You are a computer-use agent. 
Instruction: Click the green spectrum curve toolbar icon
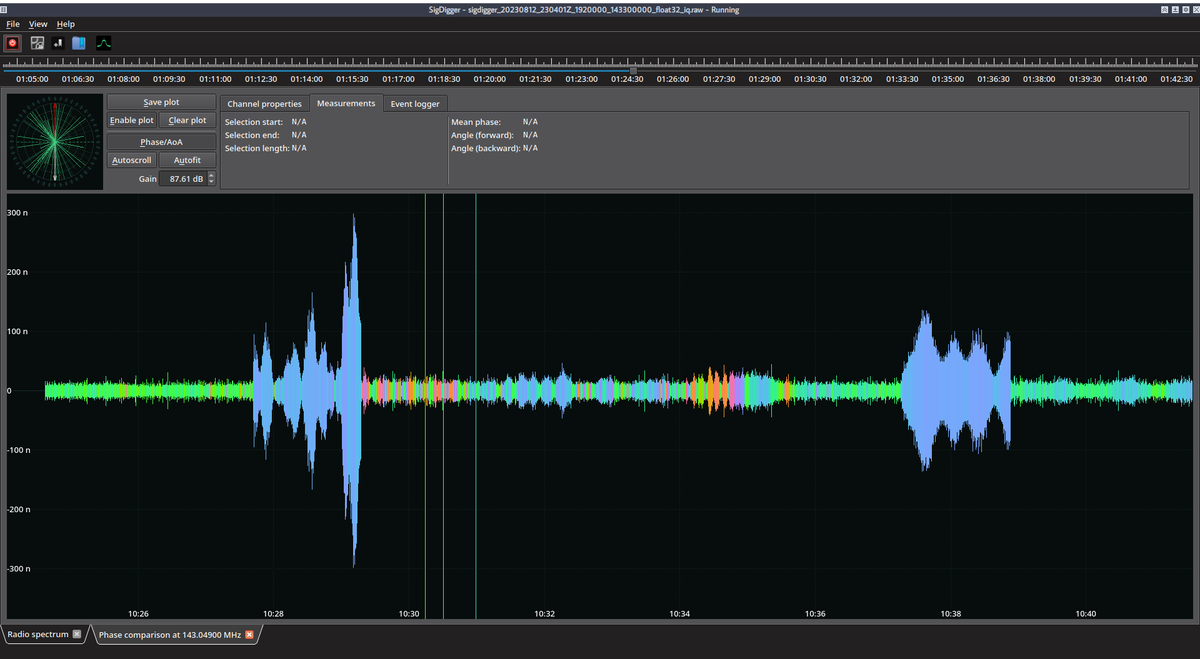(x=104, y=43)
